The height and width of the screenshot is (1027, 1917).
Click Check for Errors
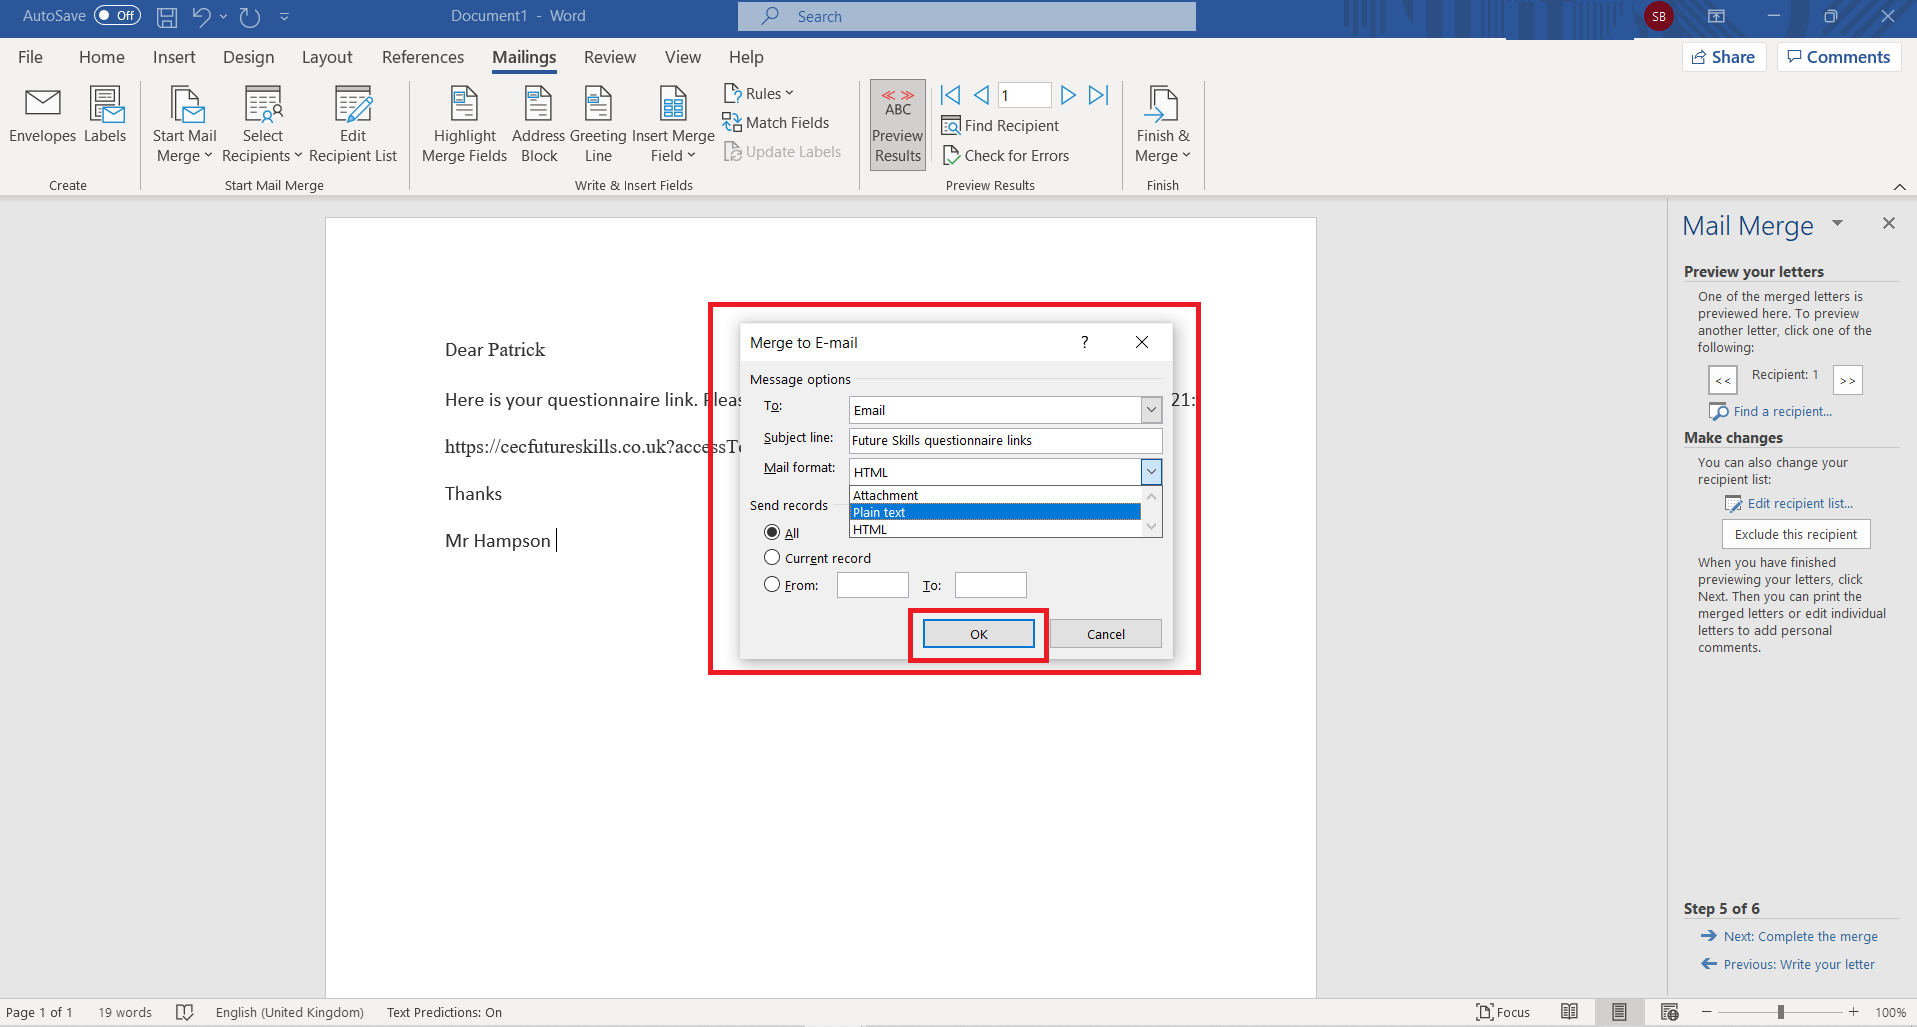1006,156
